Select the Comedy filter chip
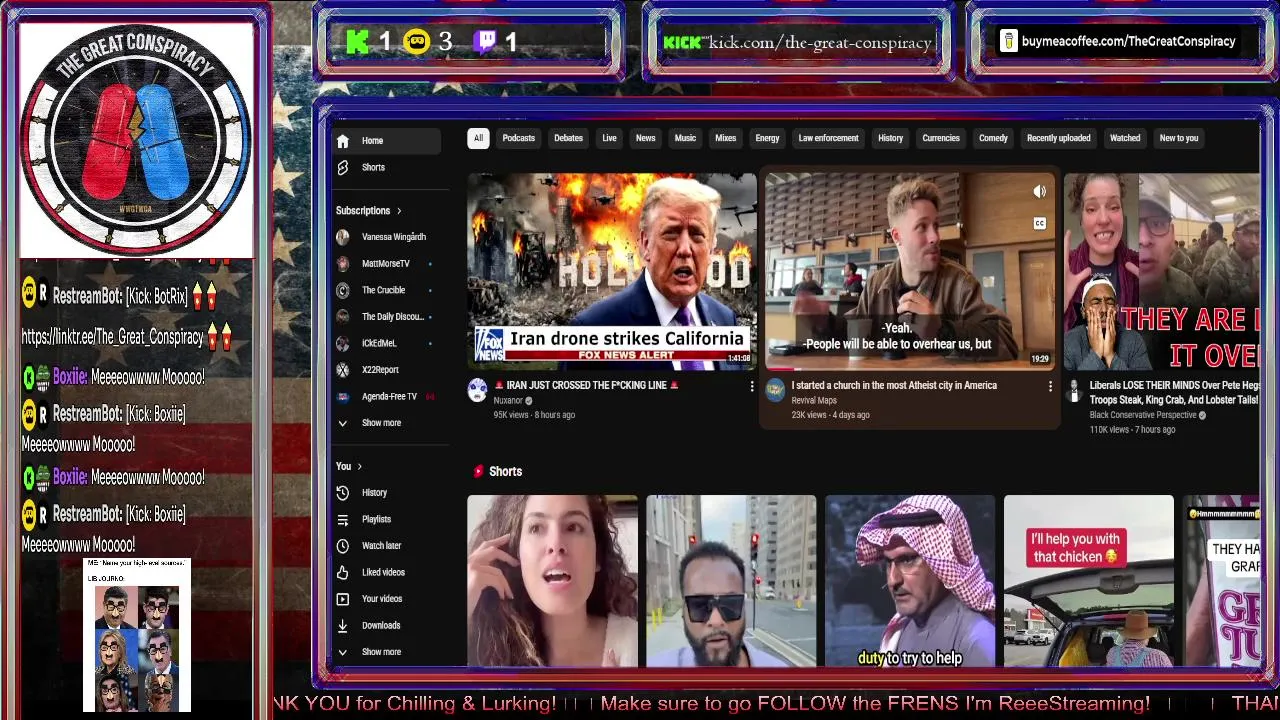The image size is (1280, 720). (x=993, y=138)
